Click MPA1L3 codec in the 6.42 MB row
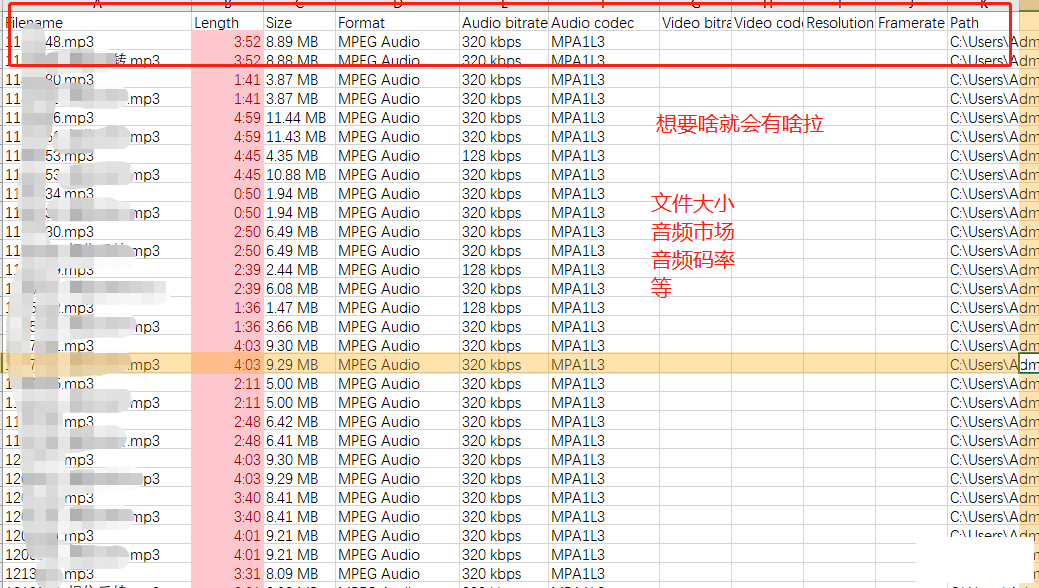This screenshot has height=588, width=1039. (604, 422)
